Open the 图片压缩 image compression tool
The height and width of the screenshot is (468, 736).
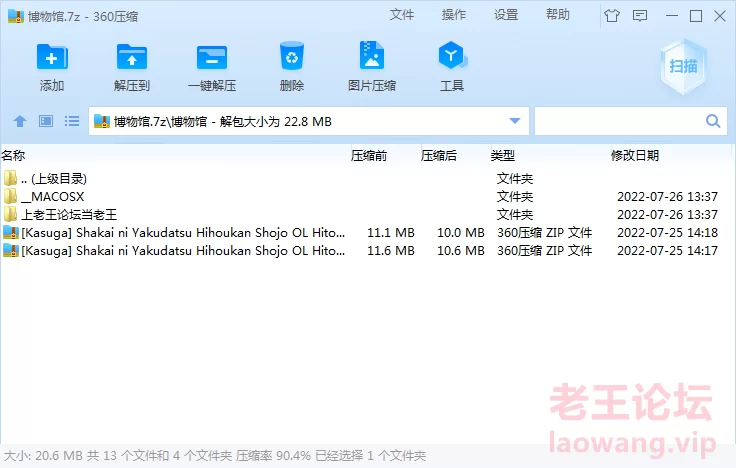tap(371, 56)
